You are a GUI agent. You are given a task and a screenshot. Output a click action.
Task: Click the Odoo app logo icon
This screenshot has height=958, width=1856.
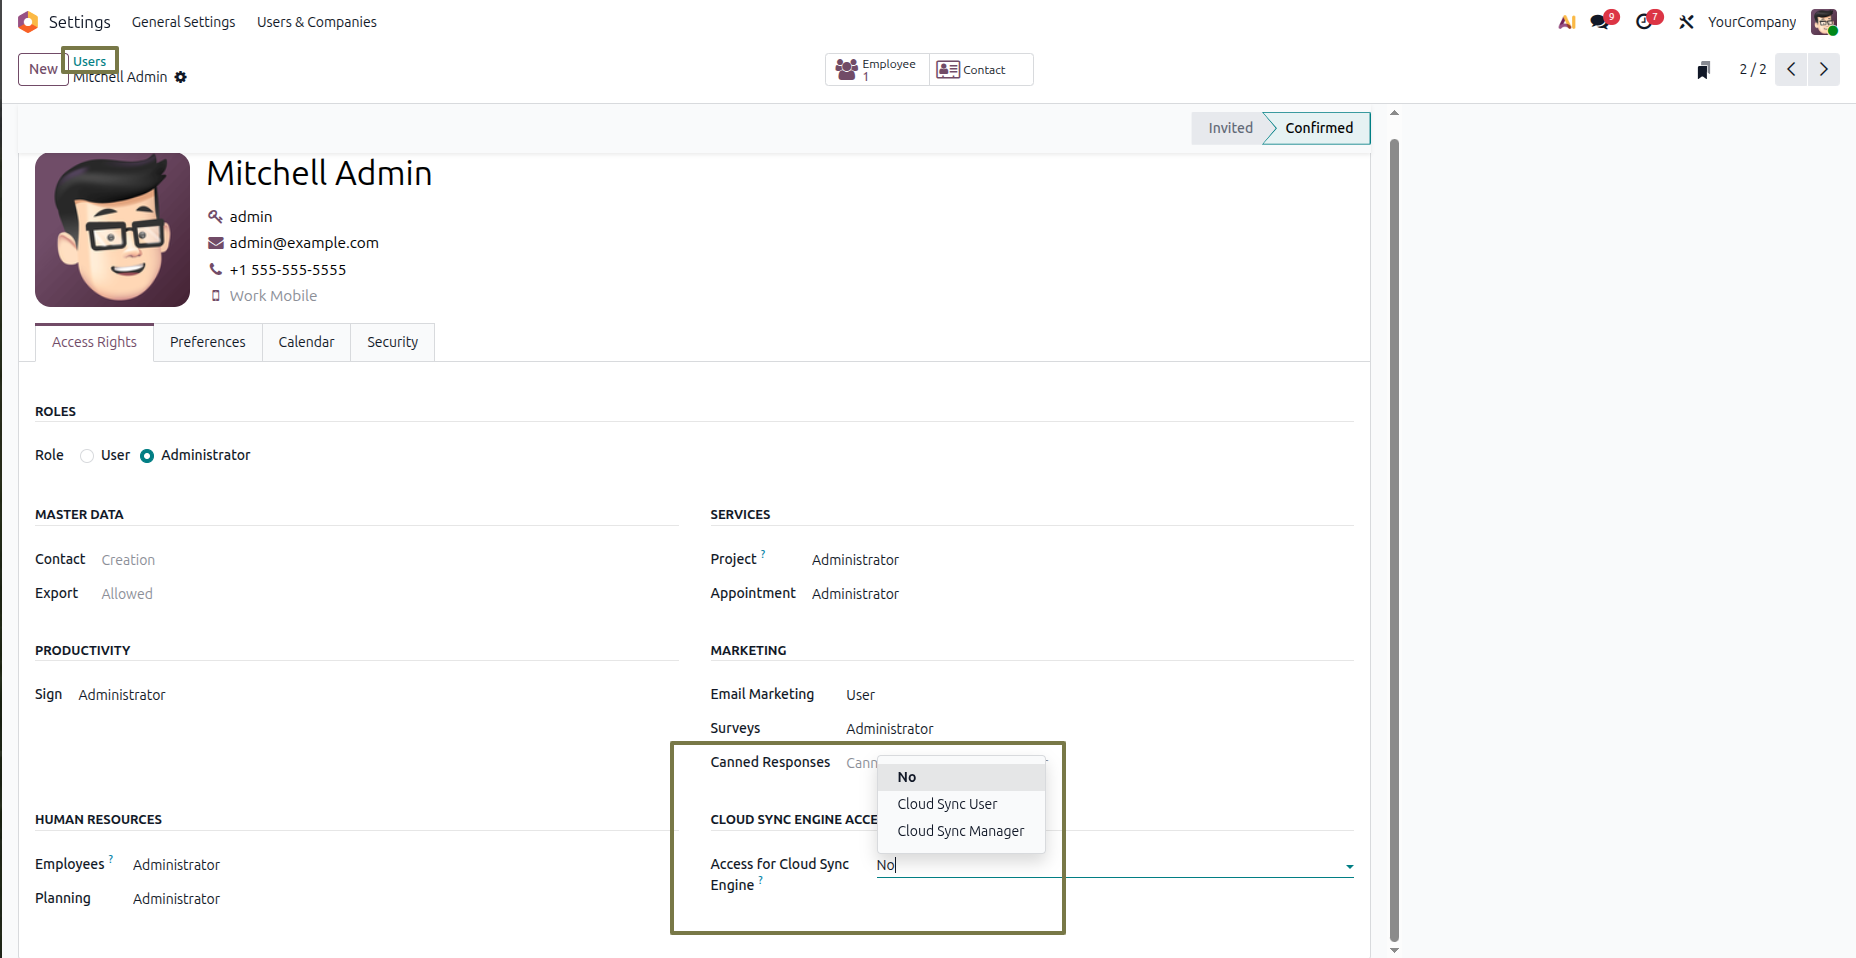[28, 21]
